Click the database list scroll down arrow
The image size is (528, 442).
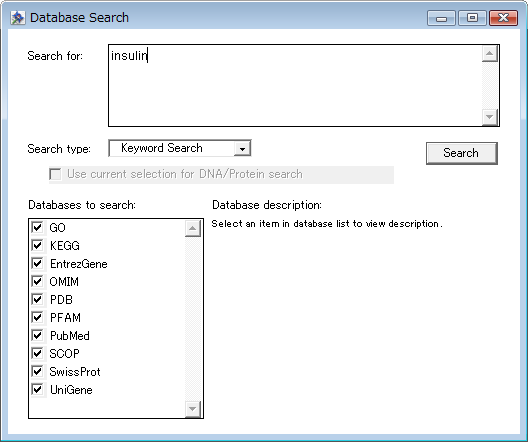coord(193,409)
